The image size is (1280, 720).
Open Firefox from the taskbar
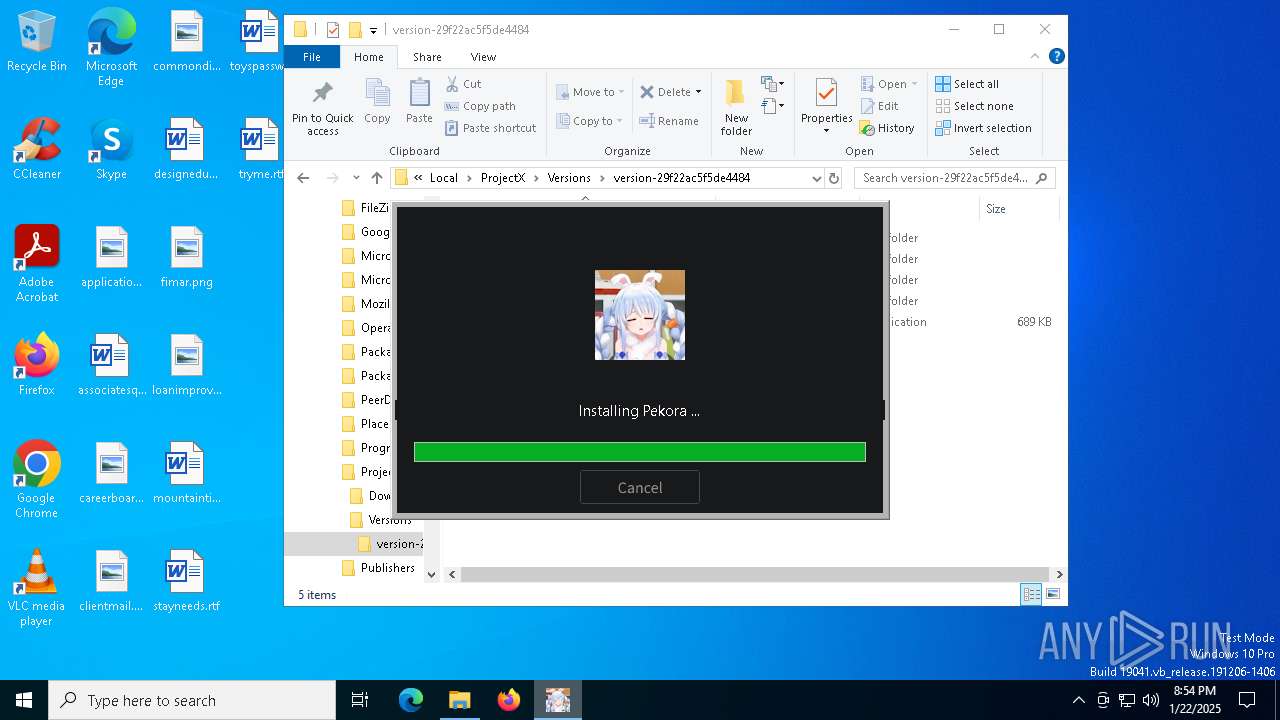(509, 700)
